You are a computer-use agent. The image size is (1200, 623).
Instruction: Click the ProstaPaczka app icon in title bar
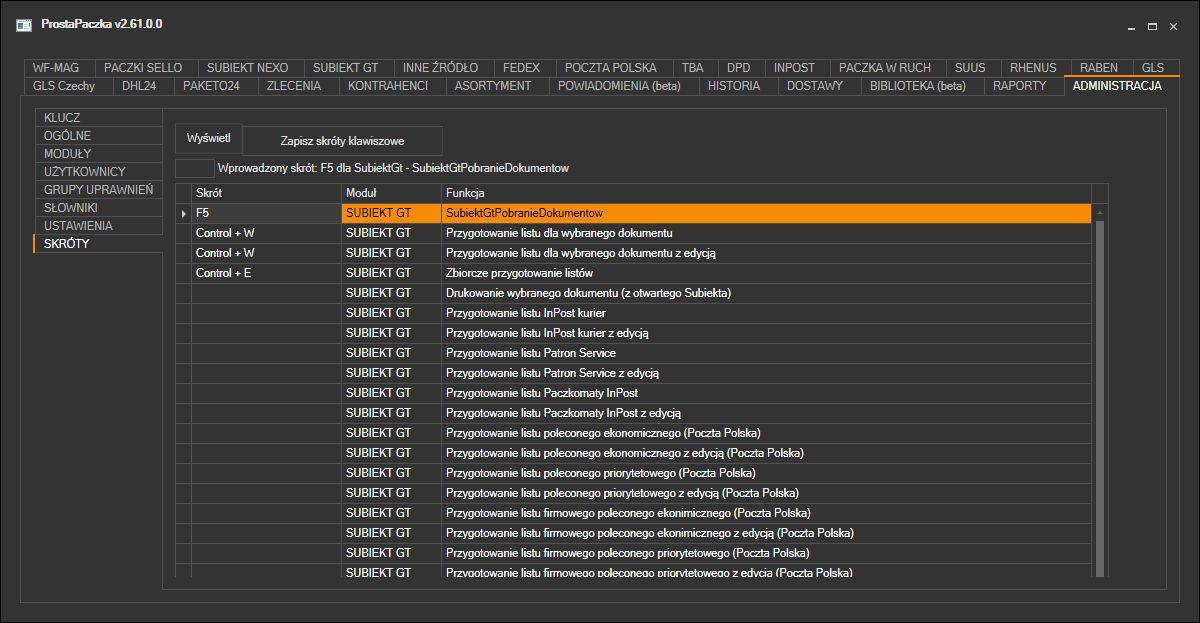[23, 24]
